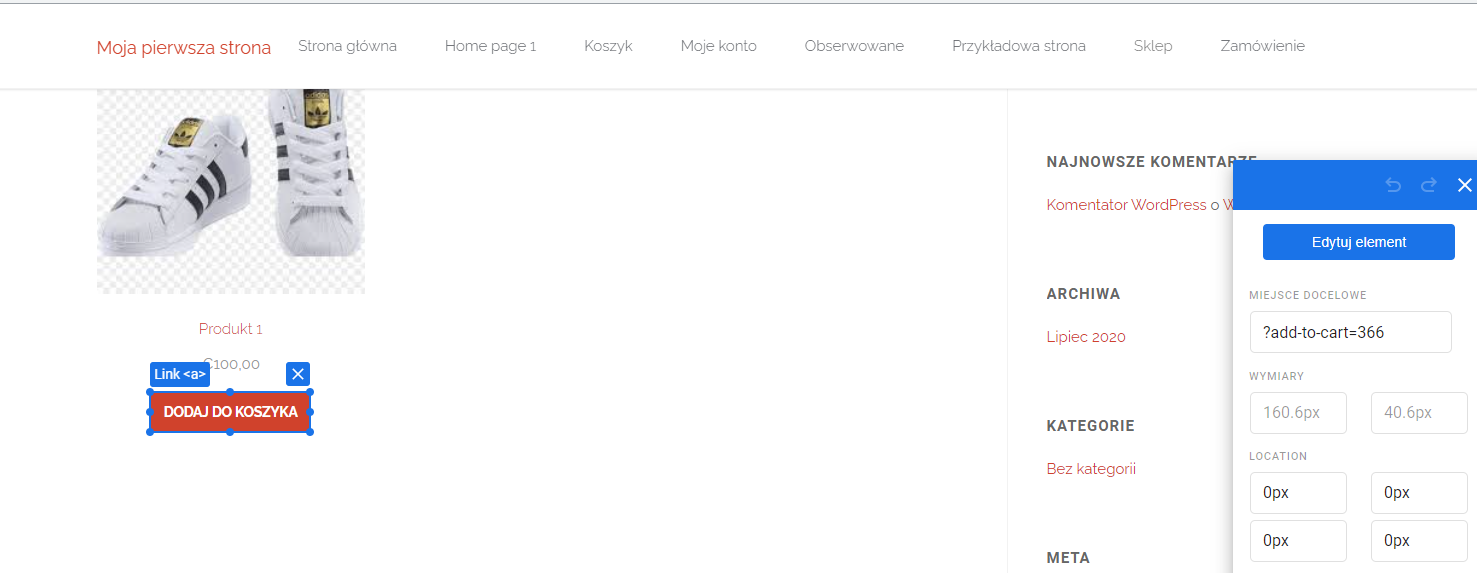This screenshot has width=1477, height=573.
Task: Open the Produkt 1 product link
Action: pyautogui.click(x=230, y=329)
